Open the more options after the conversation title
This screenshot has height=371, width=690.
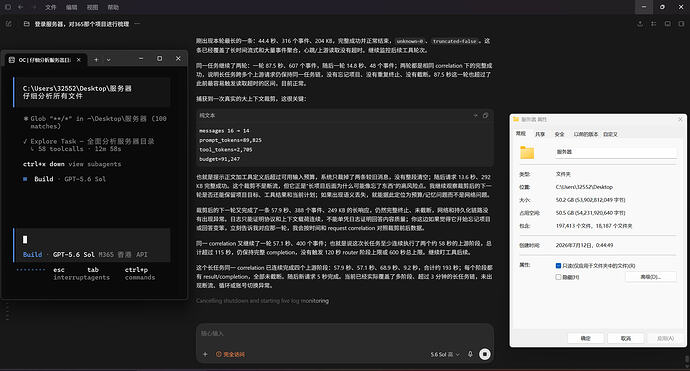point(137,24)
